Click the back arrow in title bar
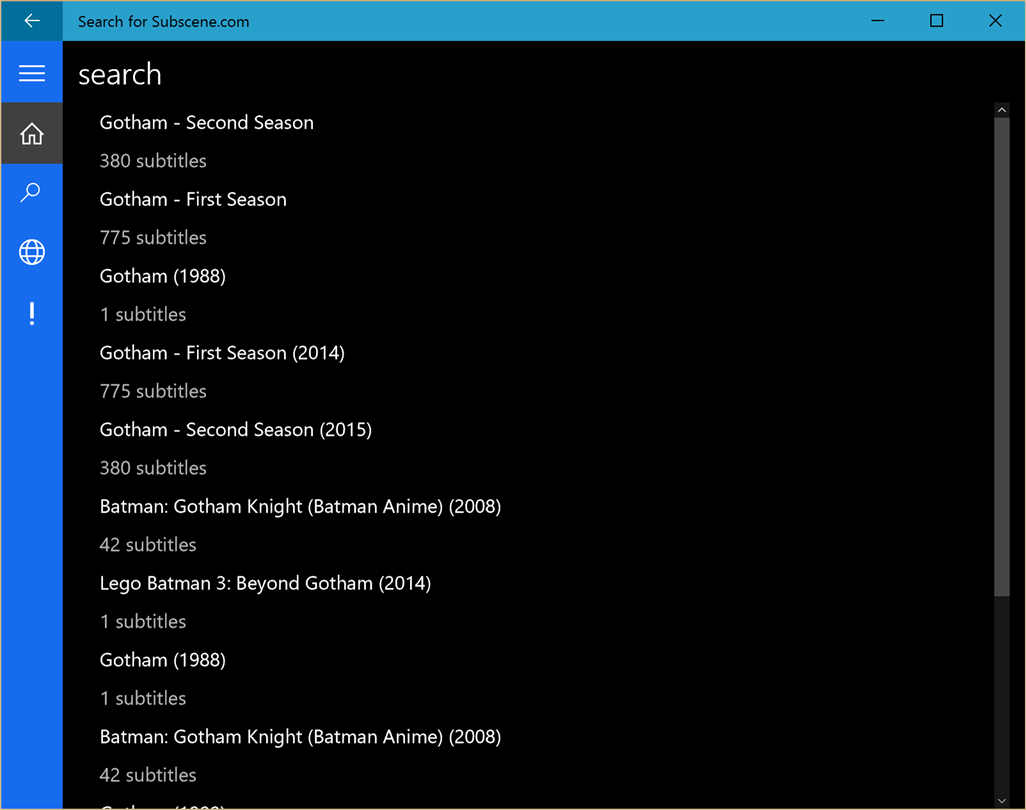 point(31,21)
